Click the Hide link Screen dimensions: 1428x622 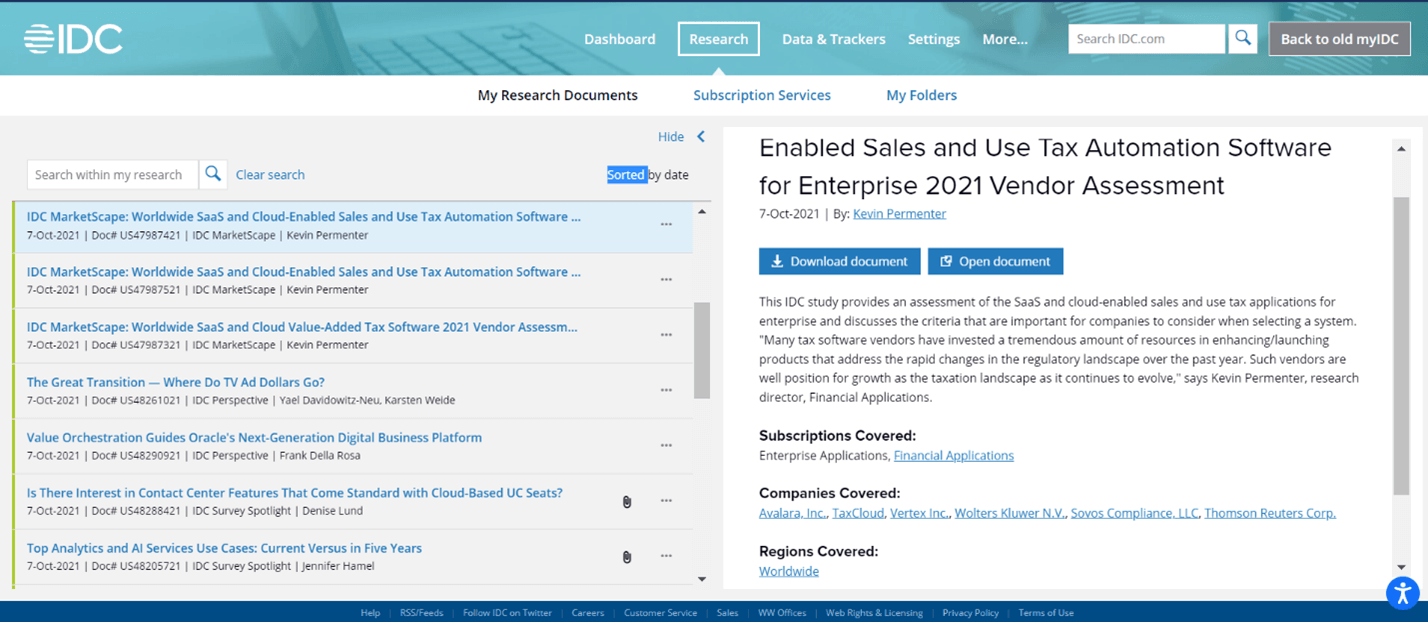(671, 137)
